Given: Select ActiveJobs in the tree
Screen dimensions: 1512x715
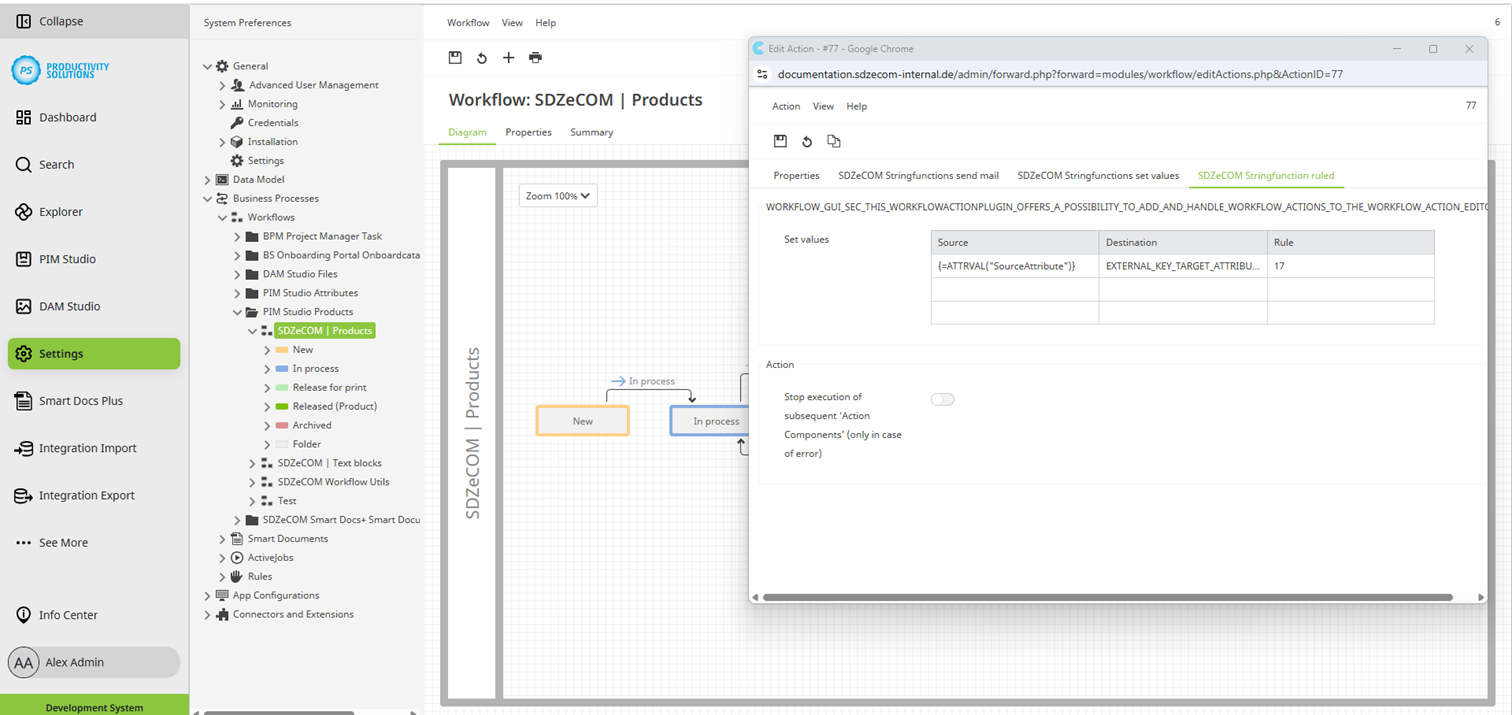Looking at the screenshot, I should click(270, 558).
